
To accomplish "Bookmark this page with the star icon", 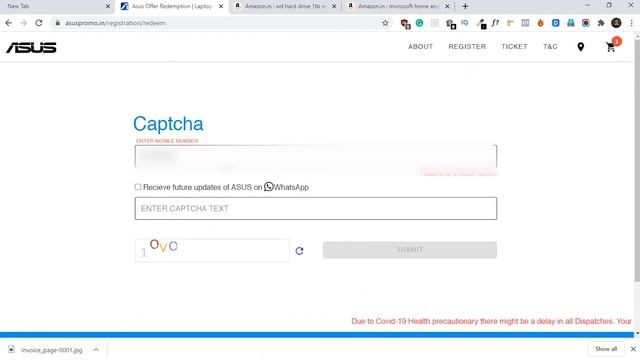I will pos(385,23).
